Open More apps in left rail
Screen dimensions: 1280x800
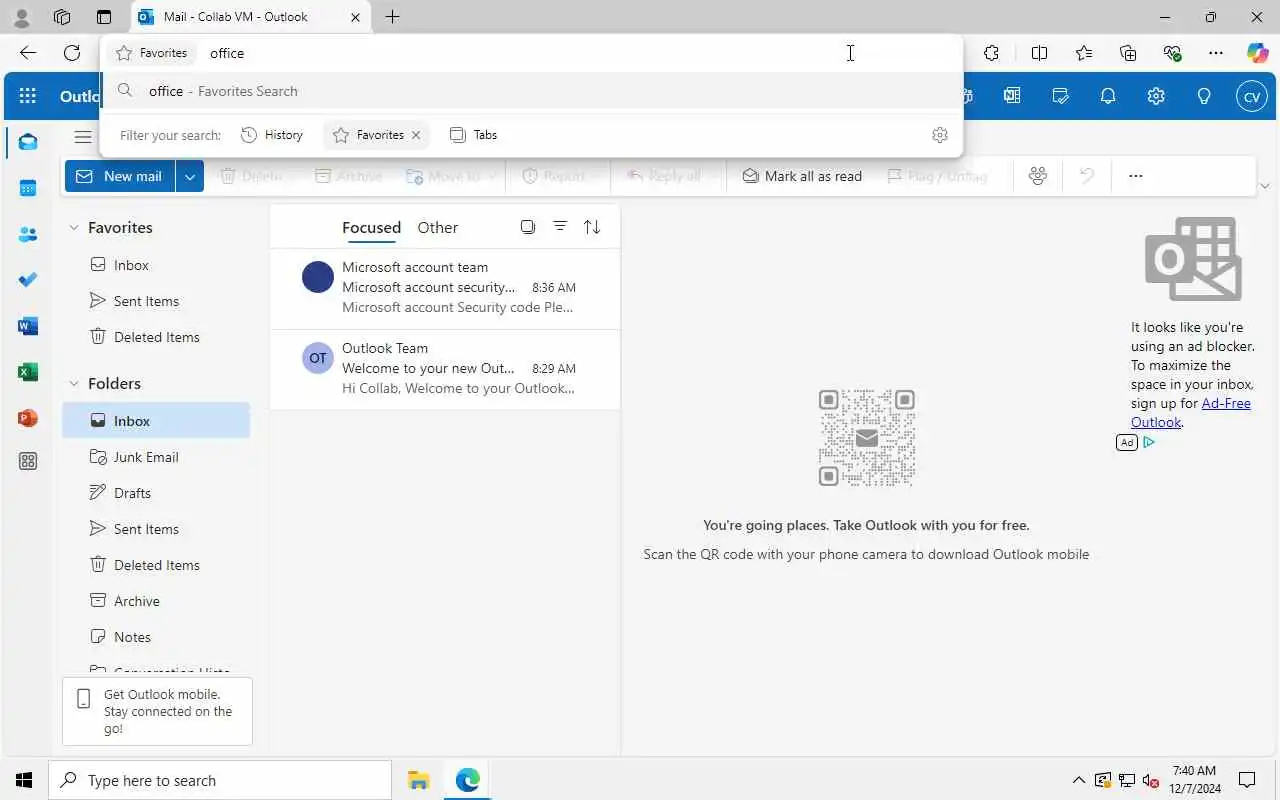pyautogui.click(x=28, y=461)
